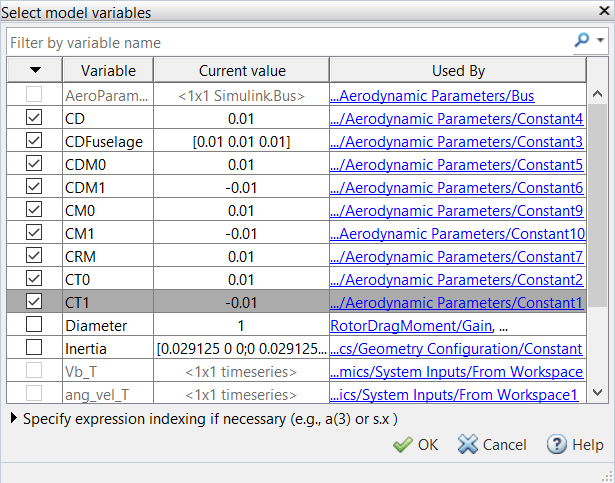Enable the Diameter variable checkbox
615x483 pixels.
(34, 325)
